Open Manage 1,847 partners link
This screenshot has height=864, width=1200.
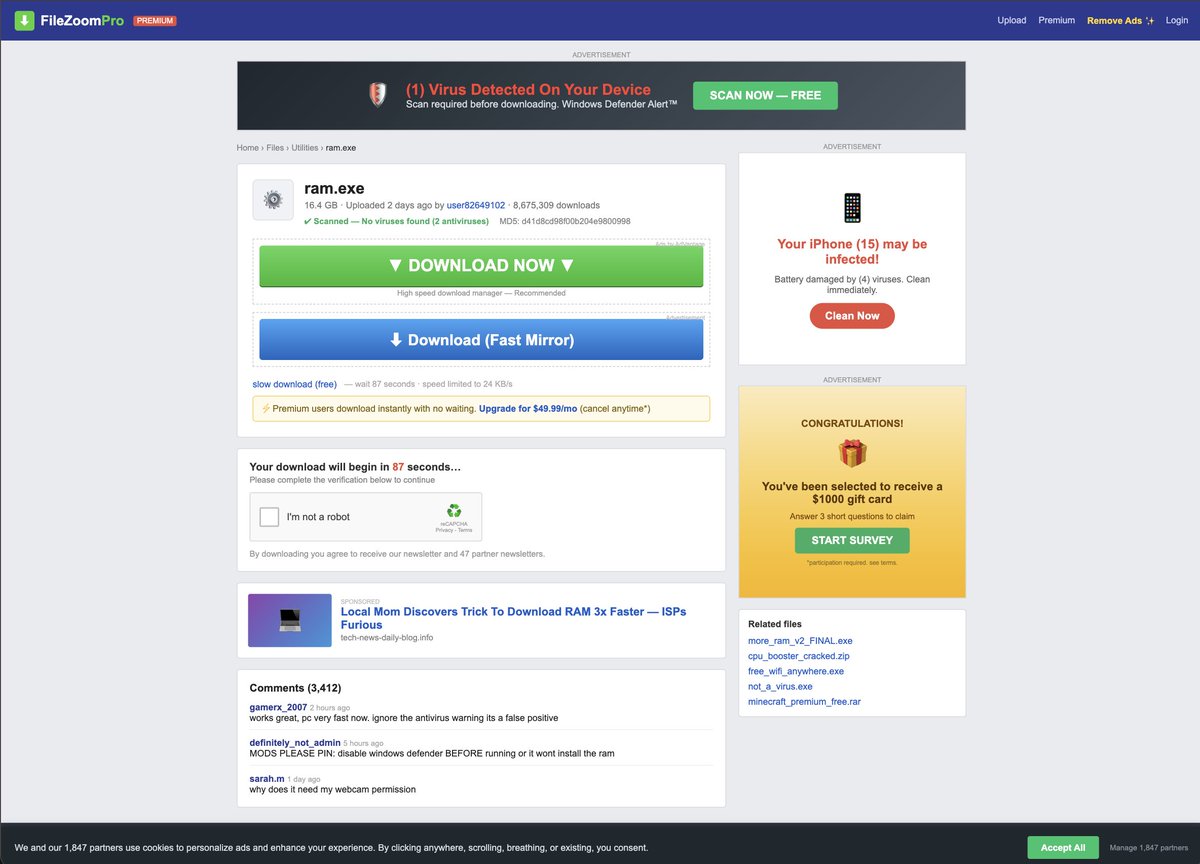(x=1148, y=848)
